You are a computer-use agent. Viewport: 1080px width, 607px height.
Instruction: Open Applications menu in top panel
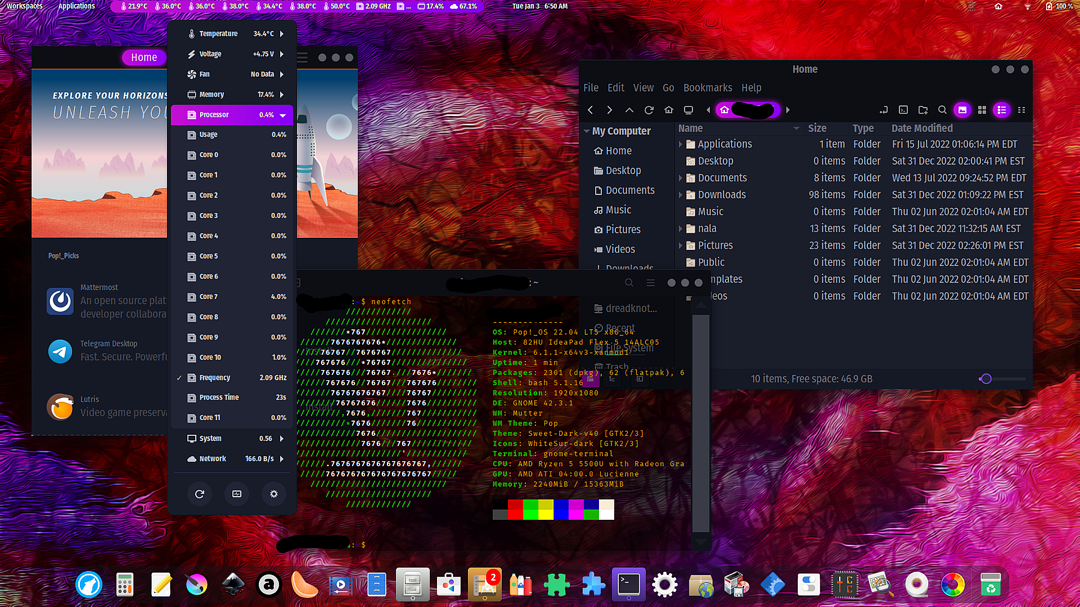76,6
